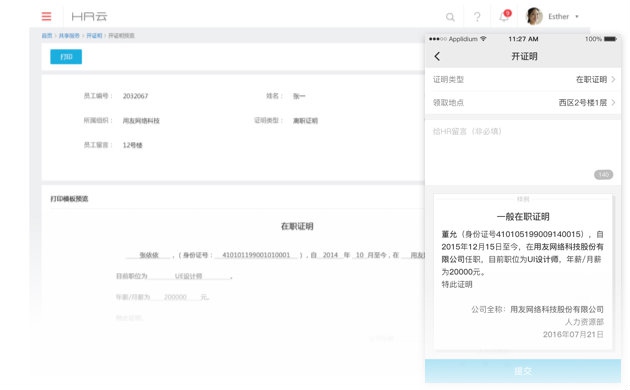The image size is (630, 390).
Task: Click the 开证明 phone screen title
Action: point(524,56)
